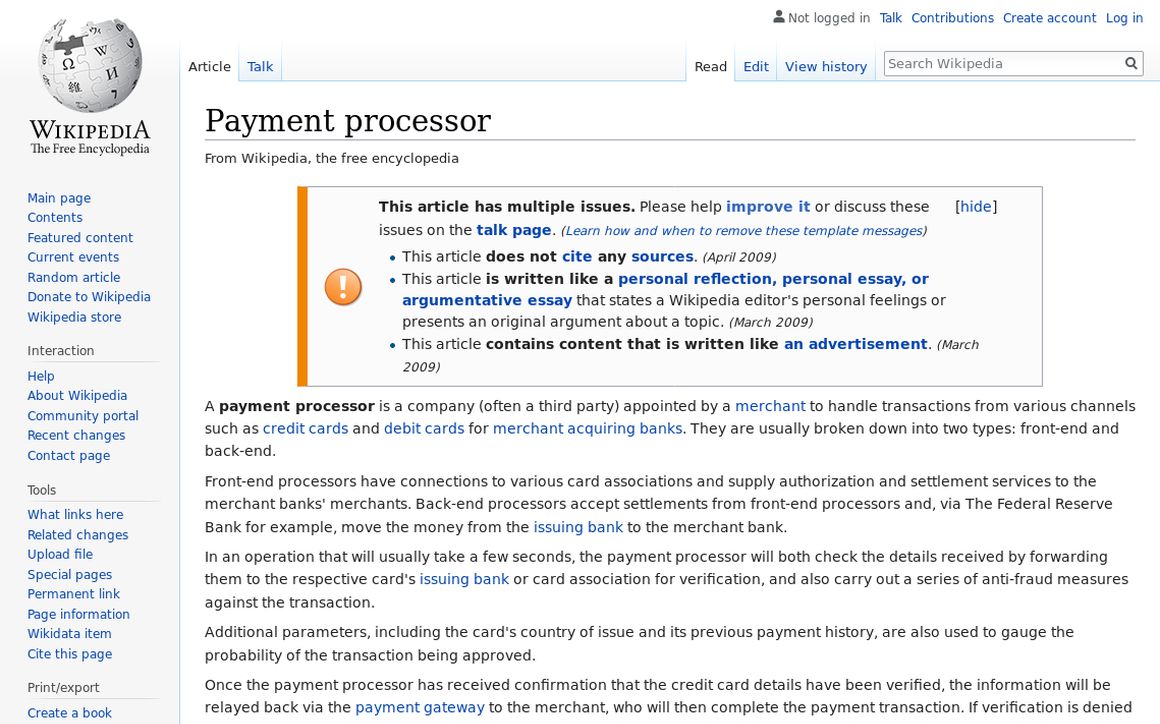Click Cite this page
Screen dimensions: 1160x724
[70, 654]
